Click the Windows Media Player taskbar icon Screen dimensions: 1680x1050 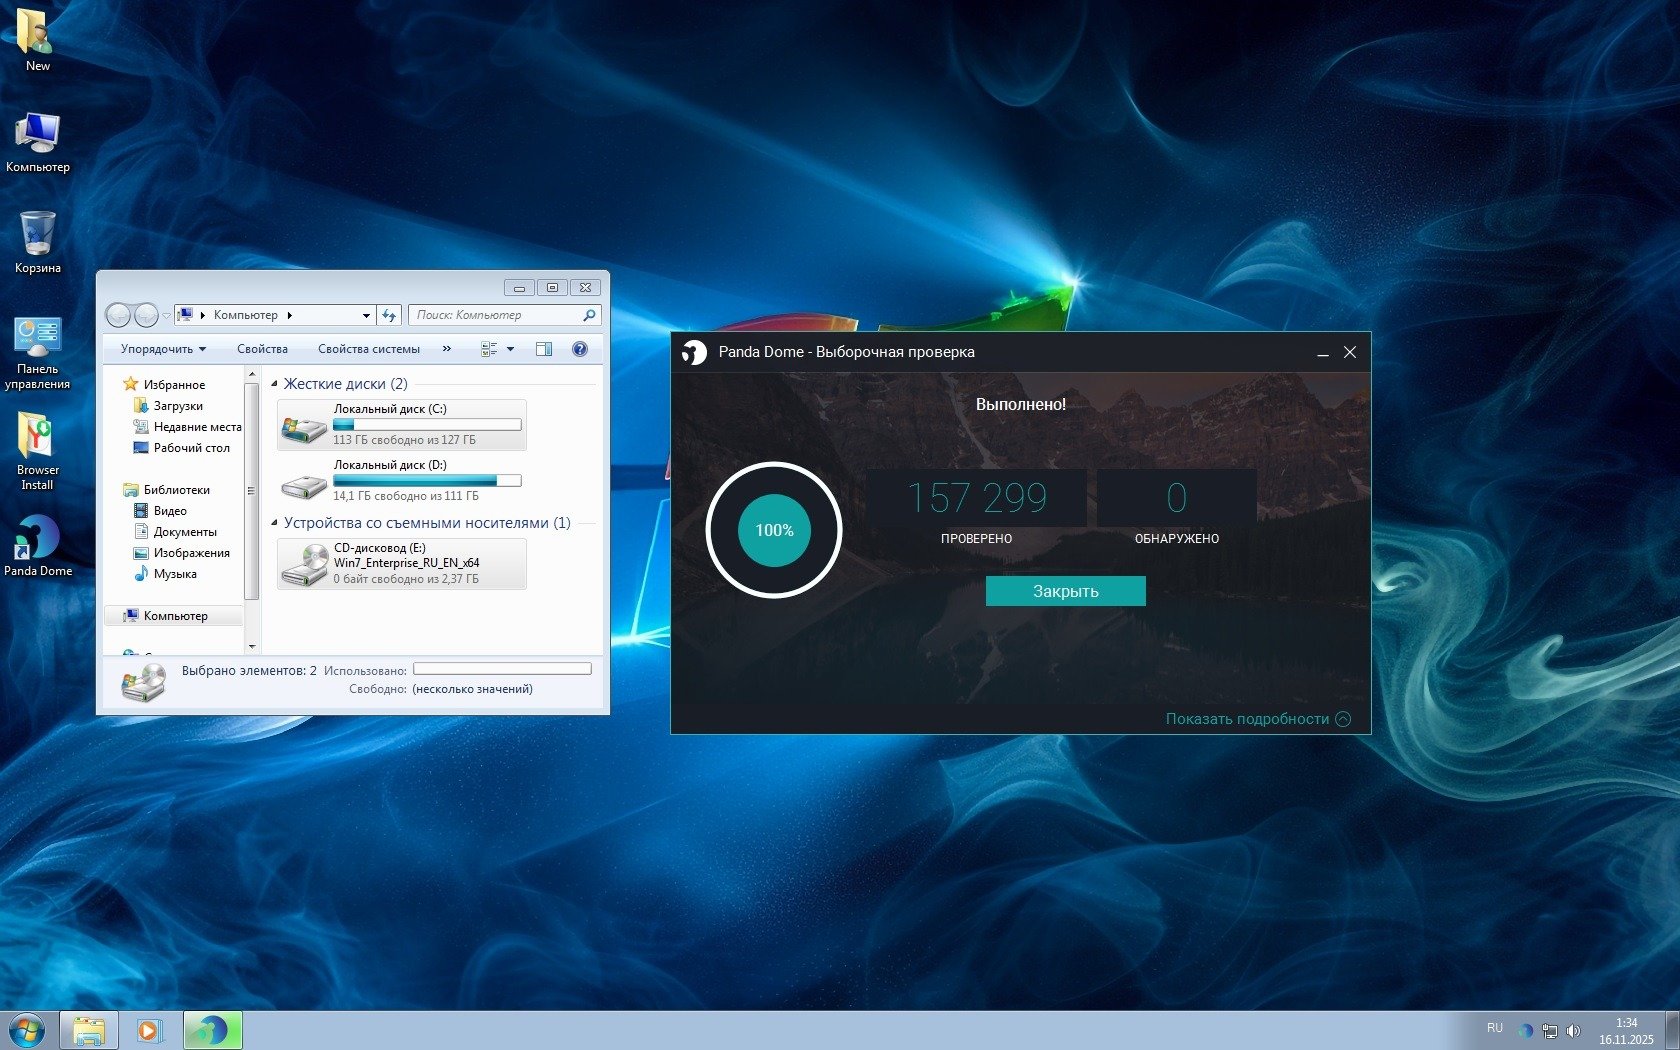click(149, 1029)
